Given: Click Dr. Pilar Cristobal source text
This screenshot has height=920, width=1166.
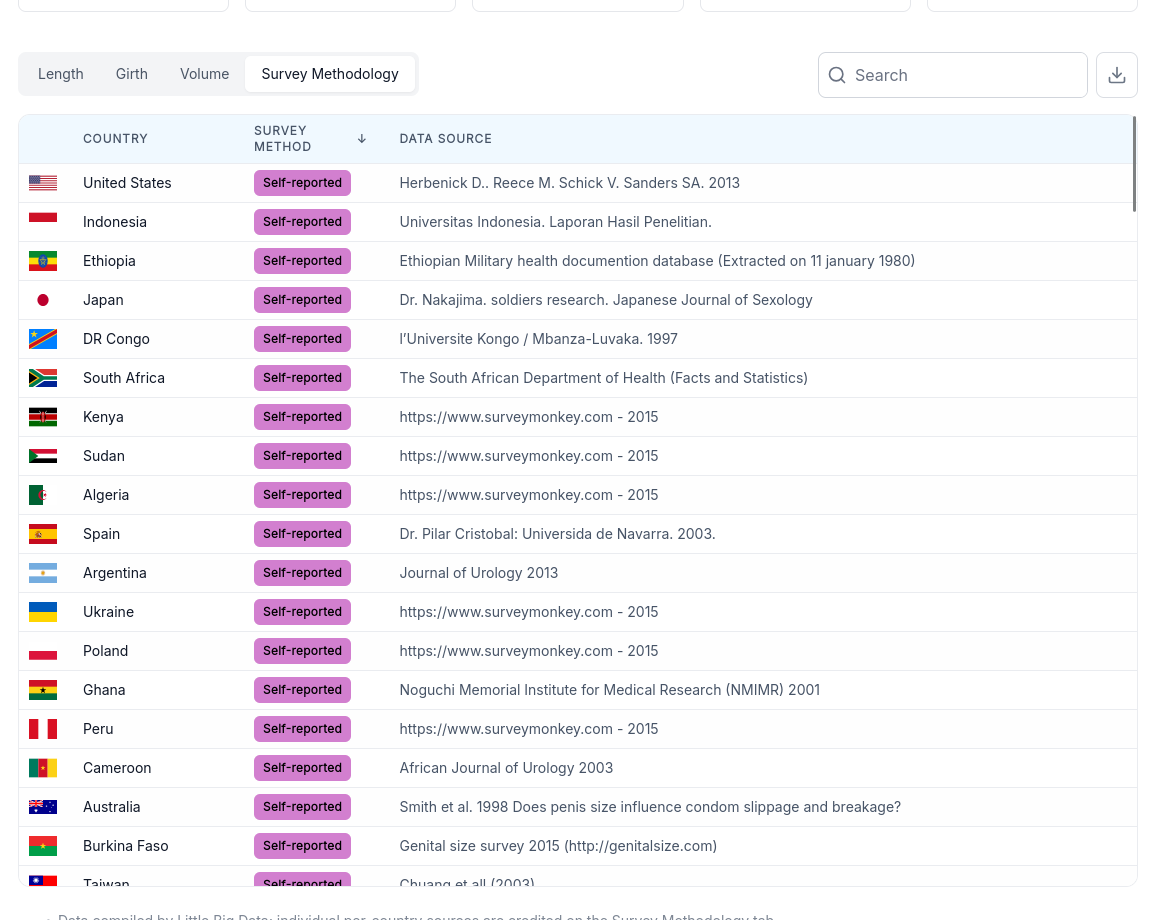Looking at the screenshot, I should [x=558, y=534].
